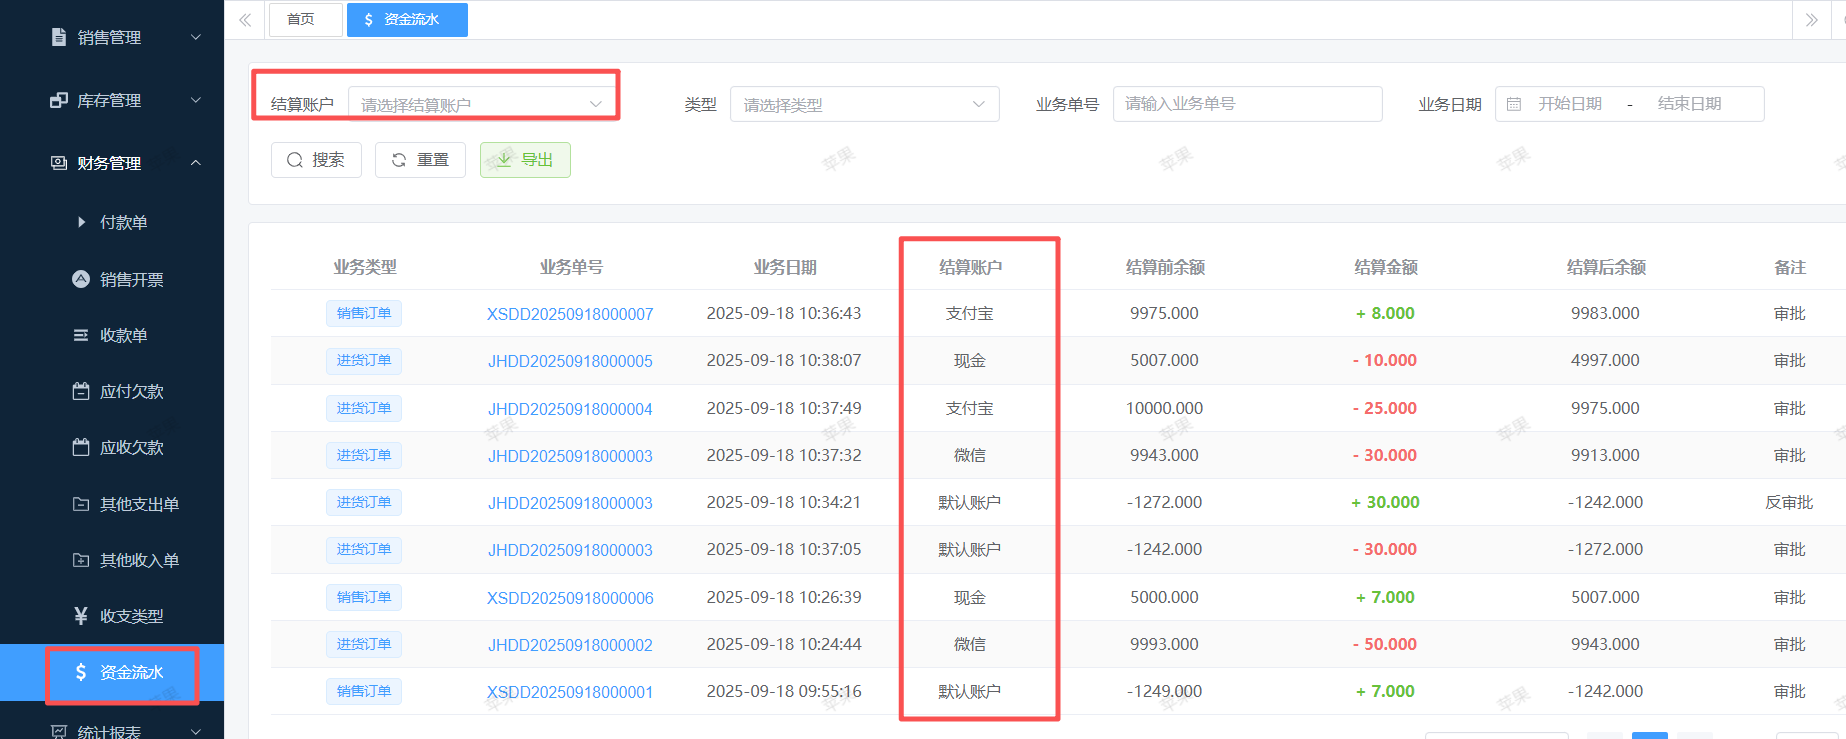Click the 业务单号 input field

(1246, 104)
